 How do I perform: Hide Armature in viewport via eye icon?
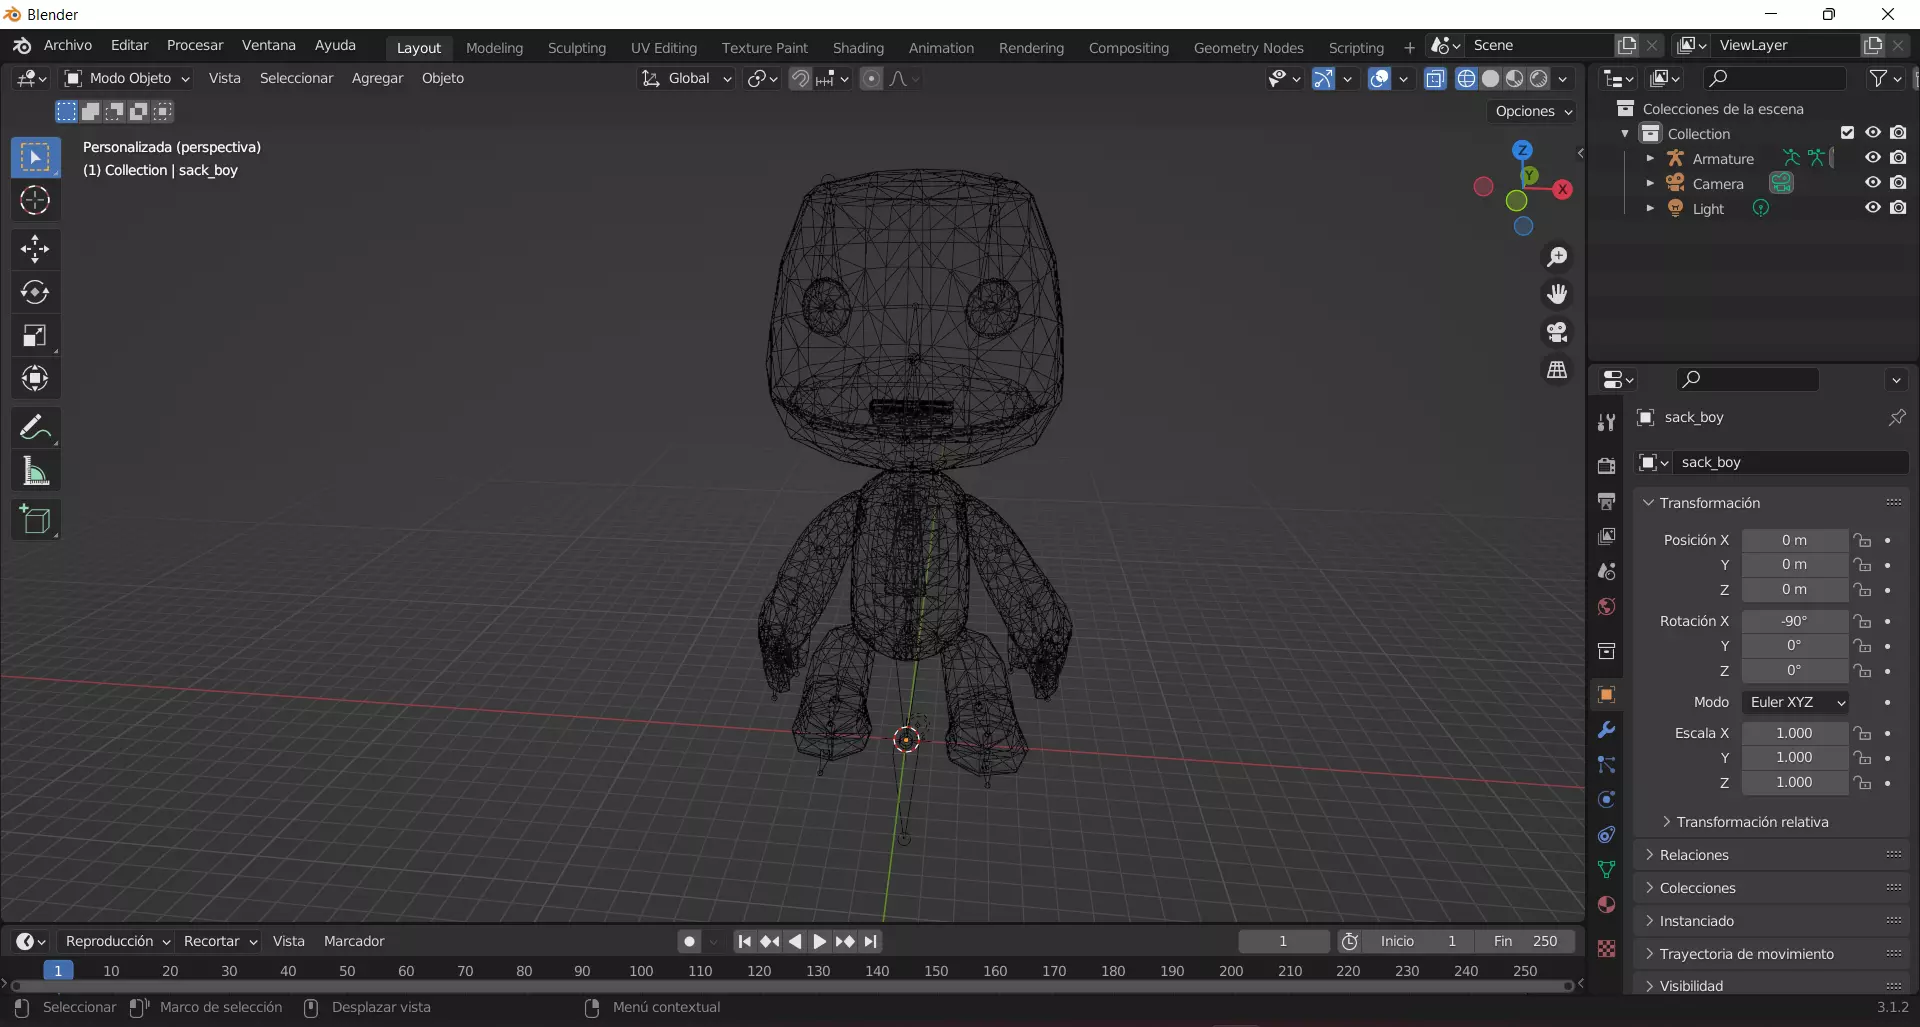(x=1873, y=158)
